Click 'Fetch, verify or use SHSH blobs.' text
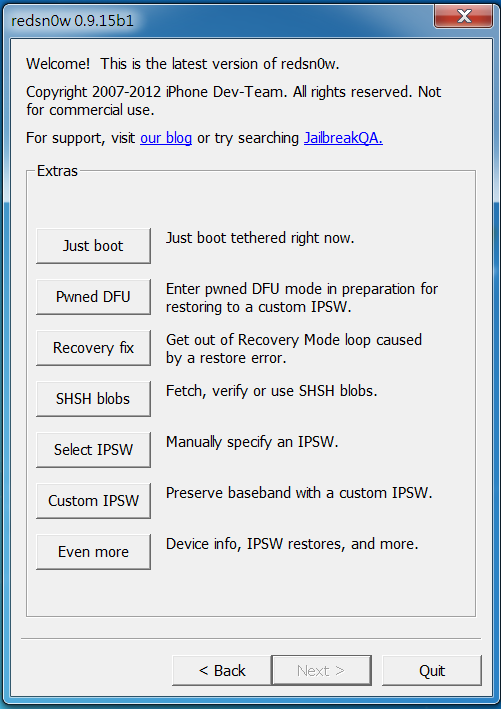The height and width of the screenshot is (709, 501). click(271, 391)
